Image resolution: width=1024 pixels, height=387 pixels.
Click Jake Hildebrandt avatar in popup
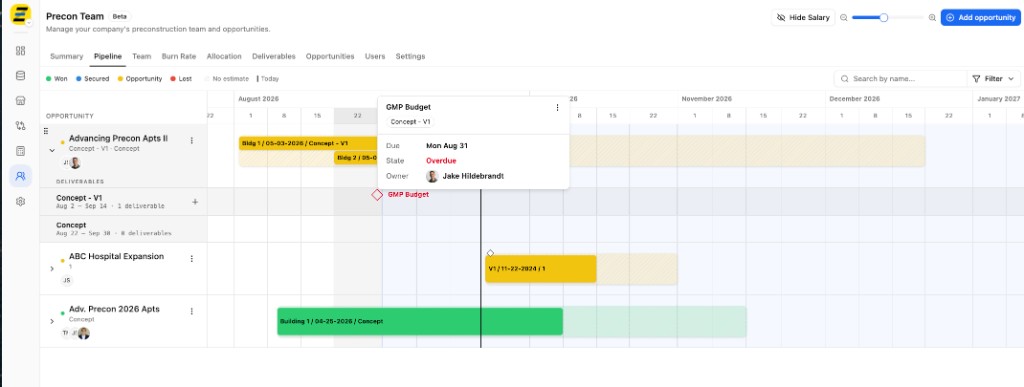432,176
